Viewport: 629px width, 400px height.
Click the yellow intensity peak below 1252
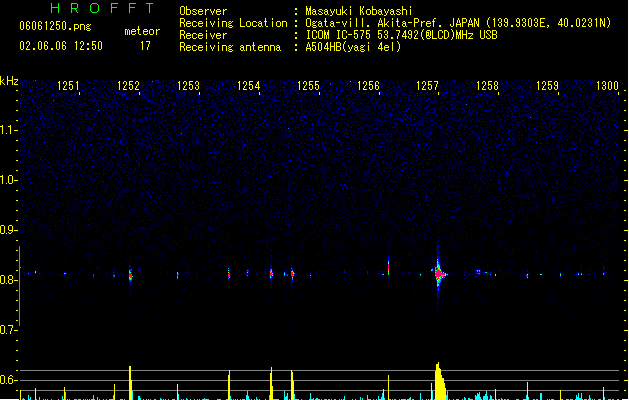tap(130, 383)
